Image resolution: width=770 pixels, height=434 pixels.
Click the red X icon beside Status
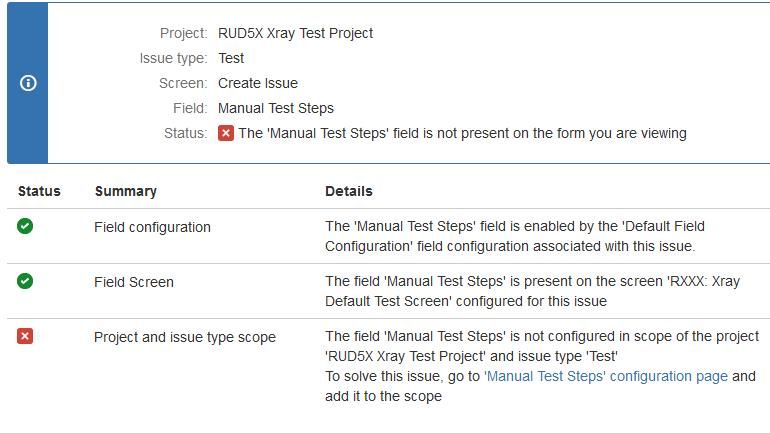click(x=226, y=133)
